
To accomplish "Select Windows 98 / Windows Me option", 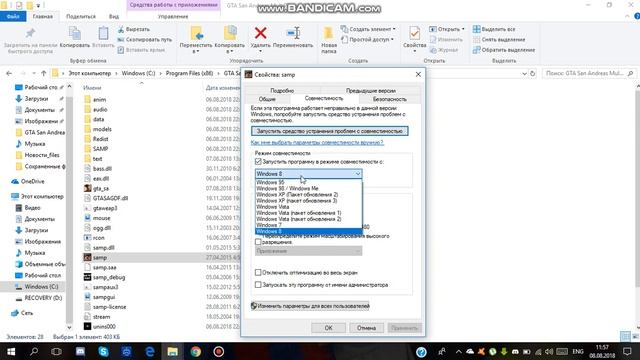I will (x=308, y=189).
